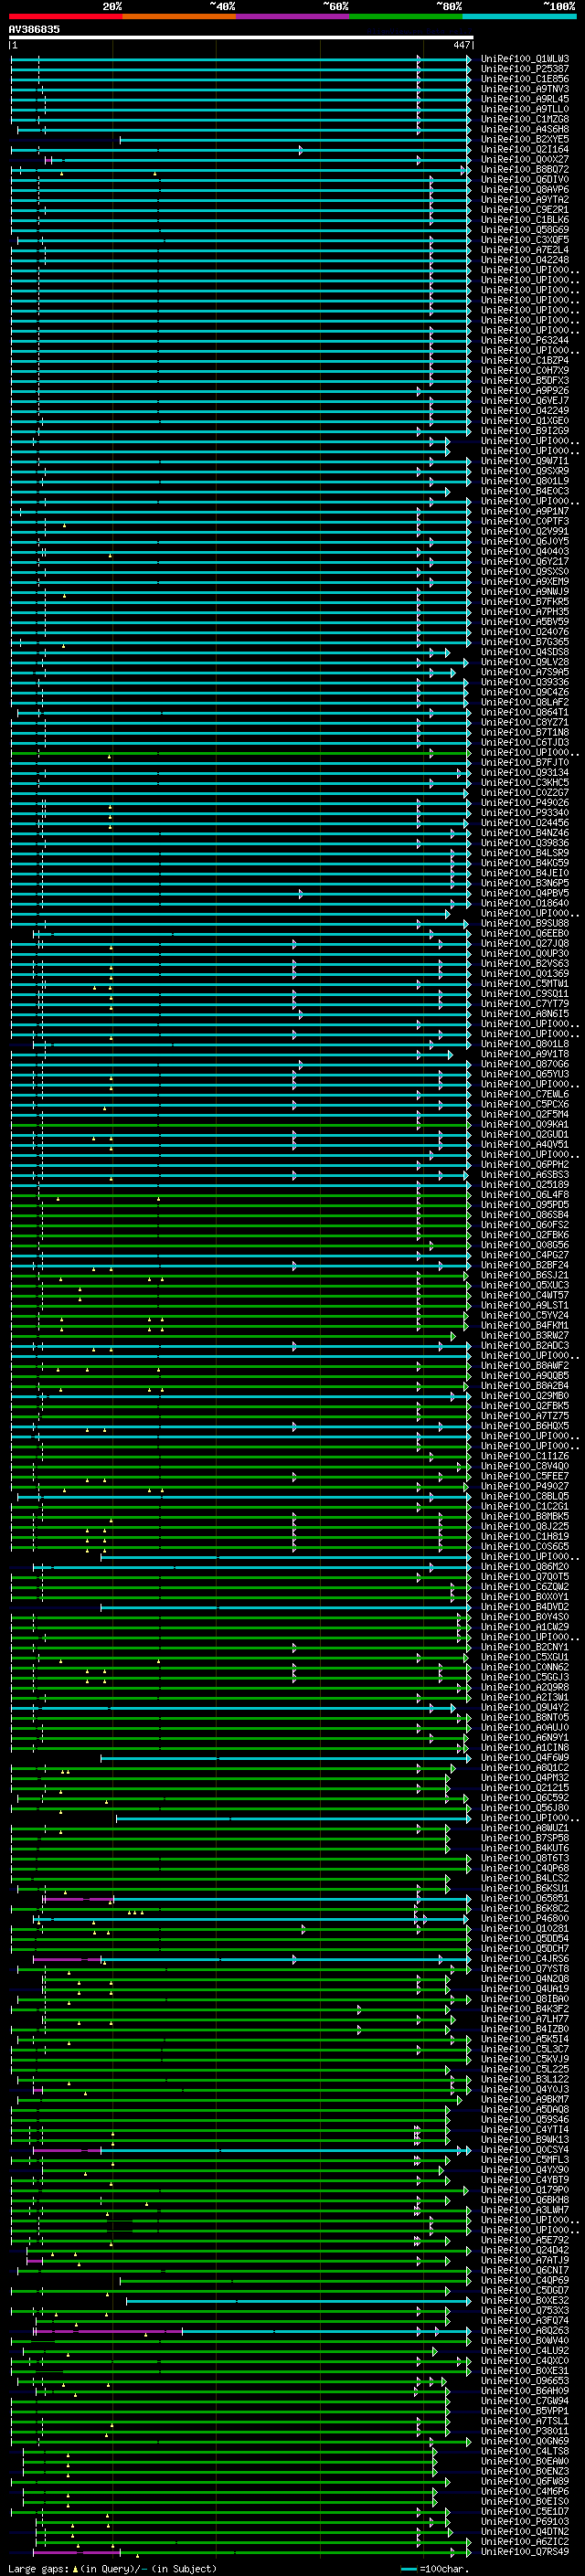Open the UniRef100_Q01369 entry
Screen dimensions: 585x2576
coord(525,973)
